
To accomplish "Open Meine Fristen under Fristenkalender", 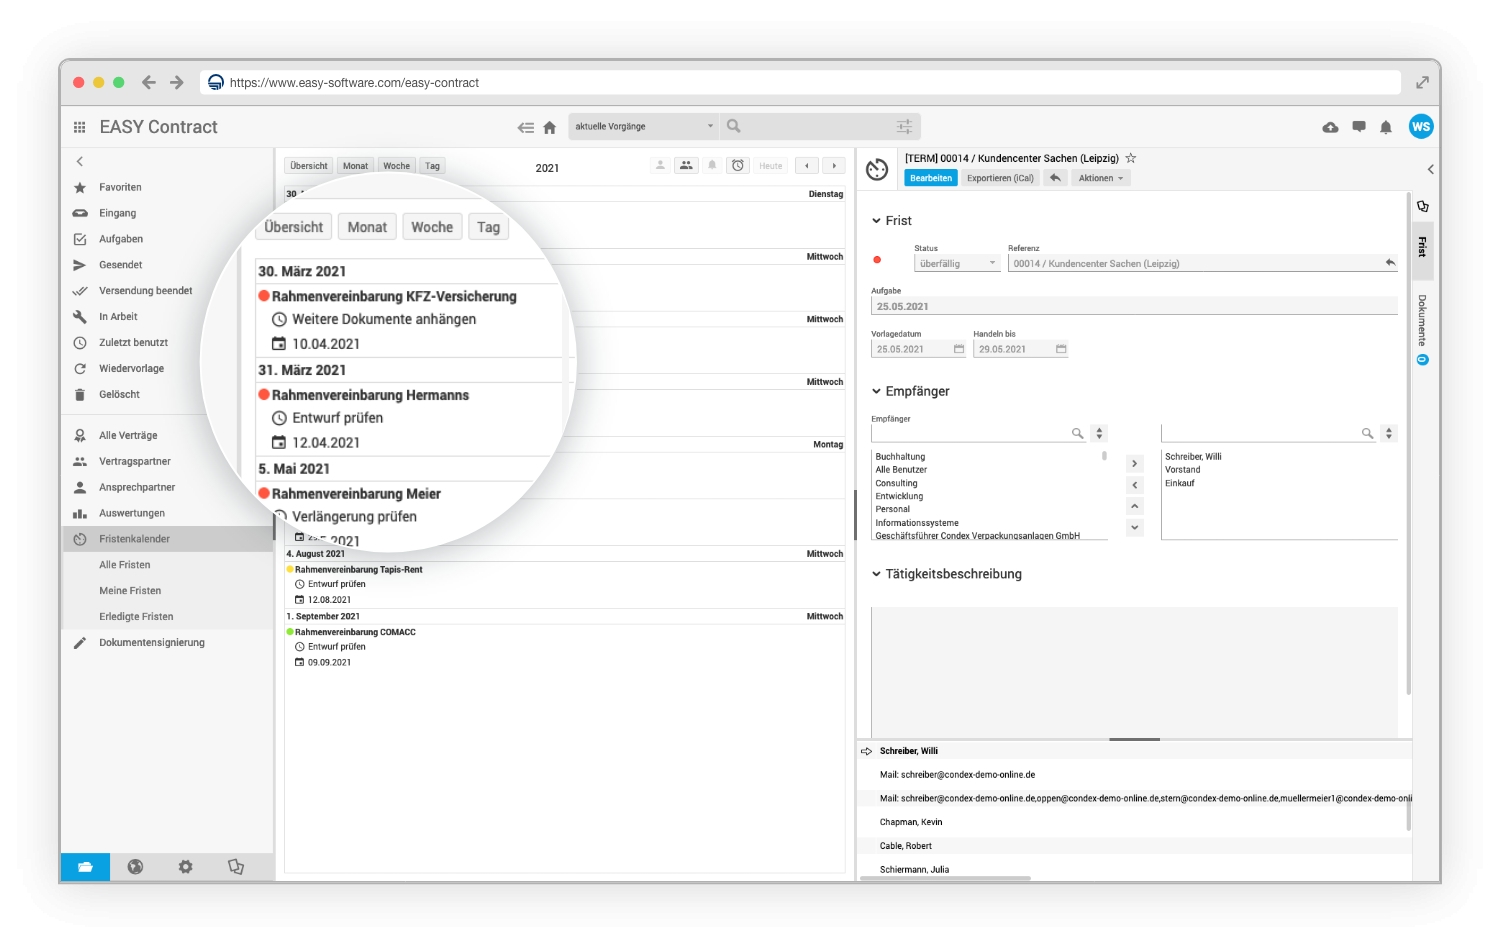I will [x=130, y=591].
